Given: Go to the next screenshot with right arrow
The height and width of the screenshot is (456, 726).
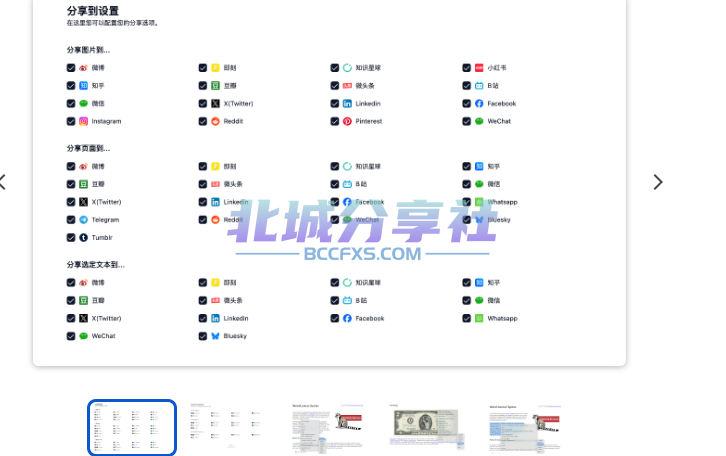Looking at the screenshot, I should [x=658, y=182].
